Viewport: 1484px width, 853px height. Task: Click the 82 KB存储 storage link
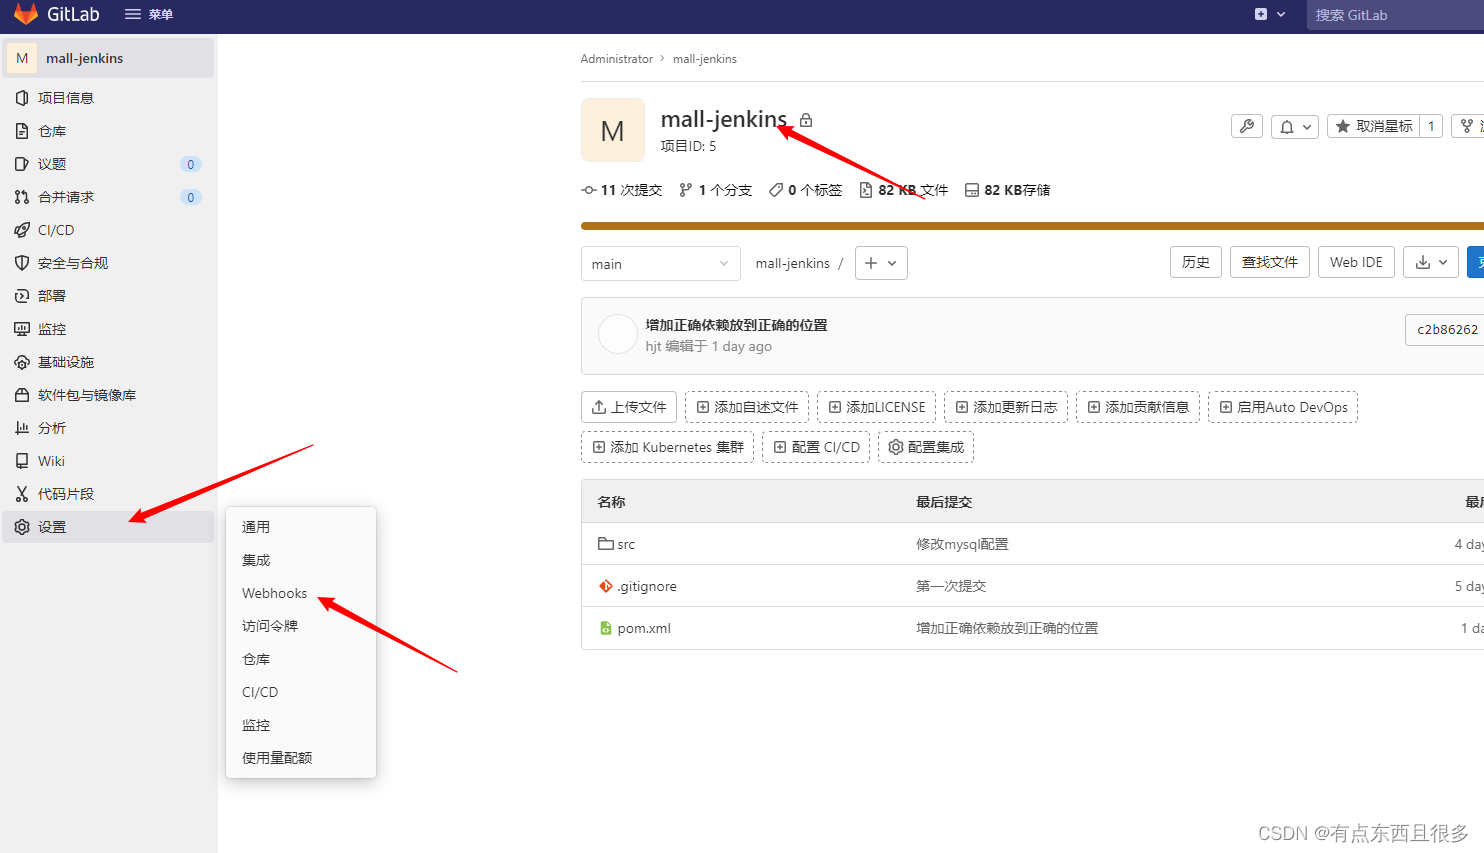coord(1007,190)
